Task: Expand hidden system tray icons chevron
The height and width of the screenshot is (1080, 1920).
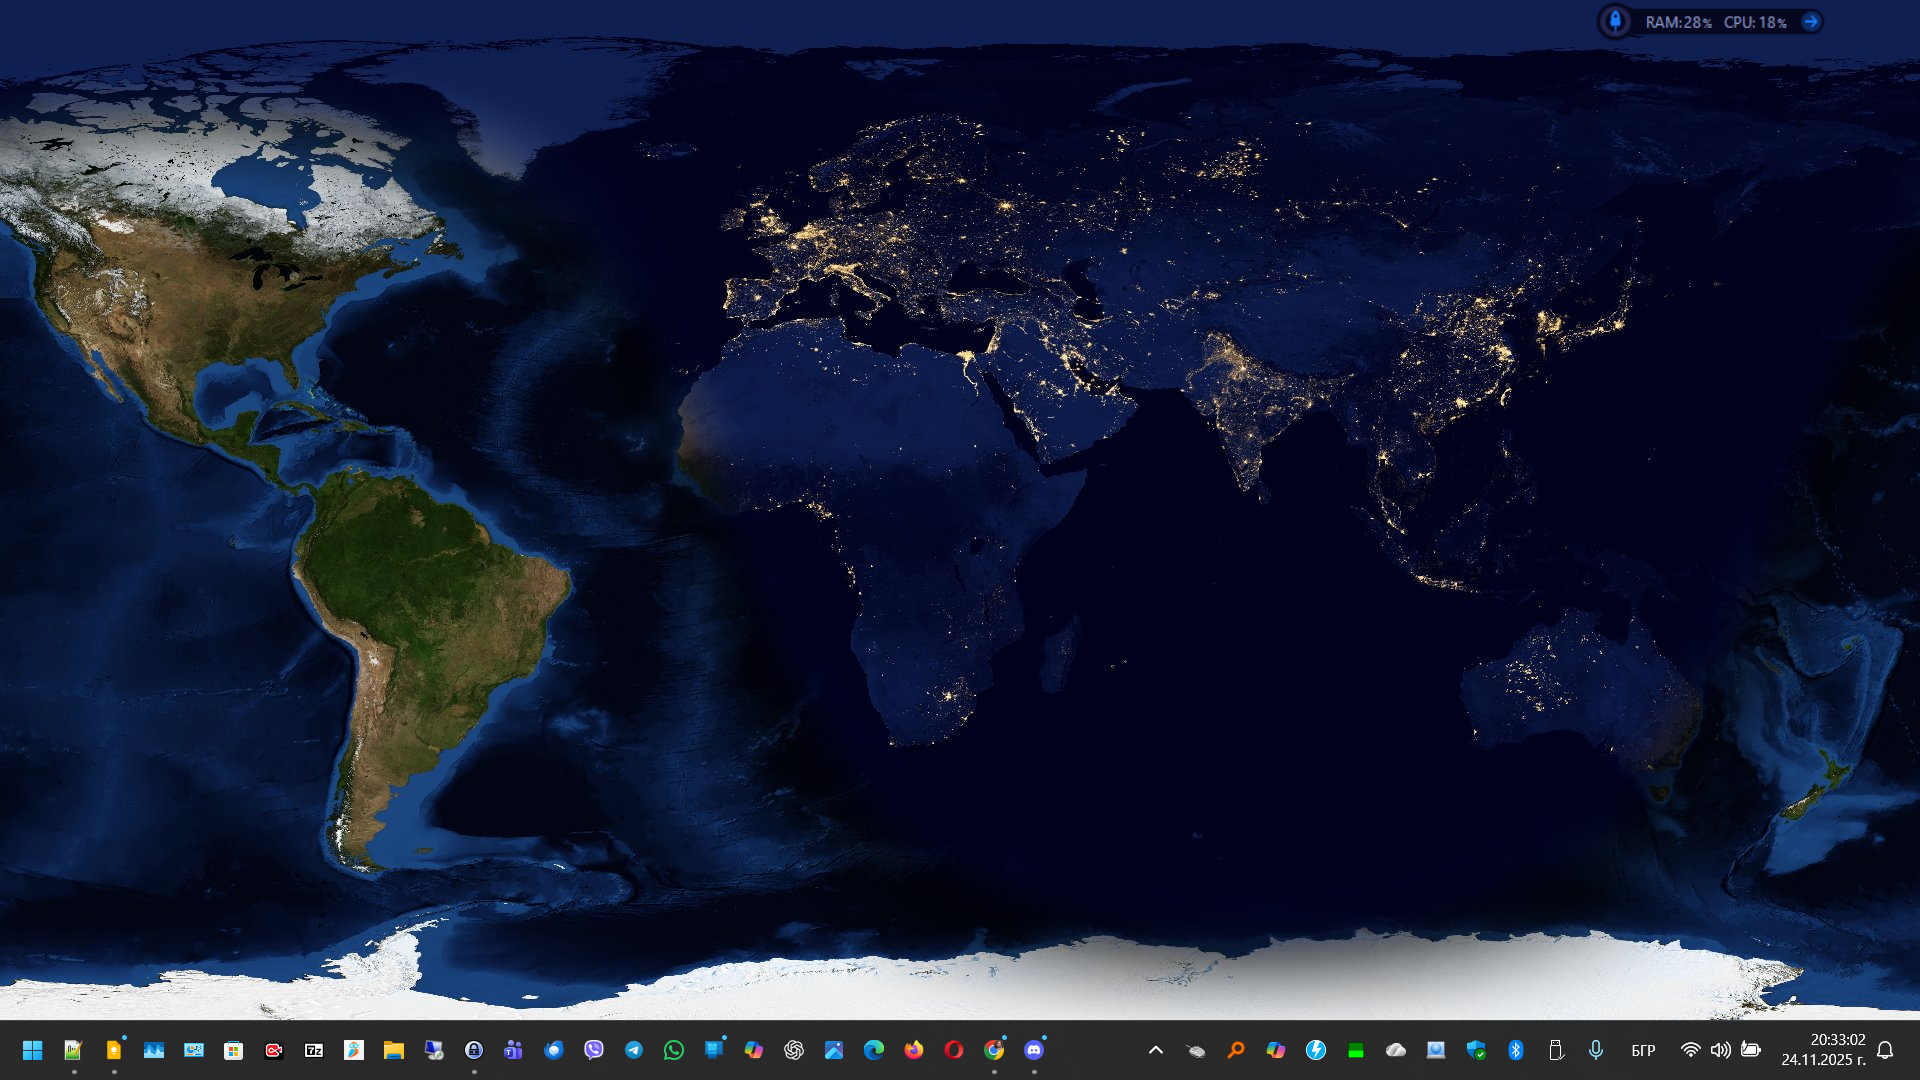Action: [1156, 1050]
